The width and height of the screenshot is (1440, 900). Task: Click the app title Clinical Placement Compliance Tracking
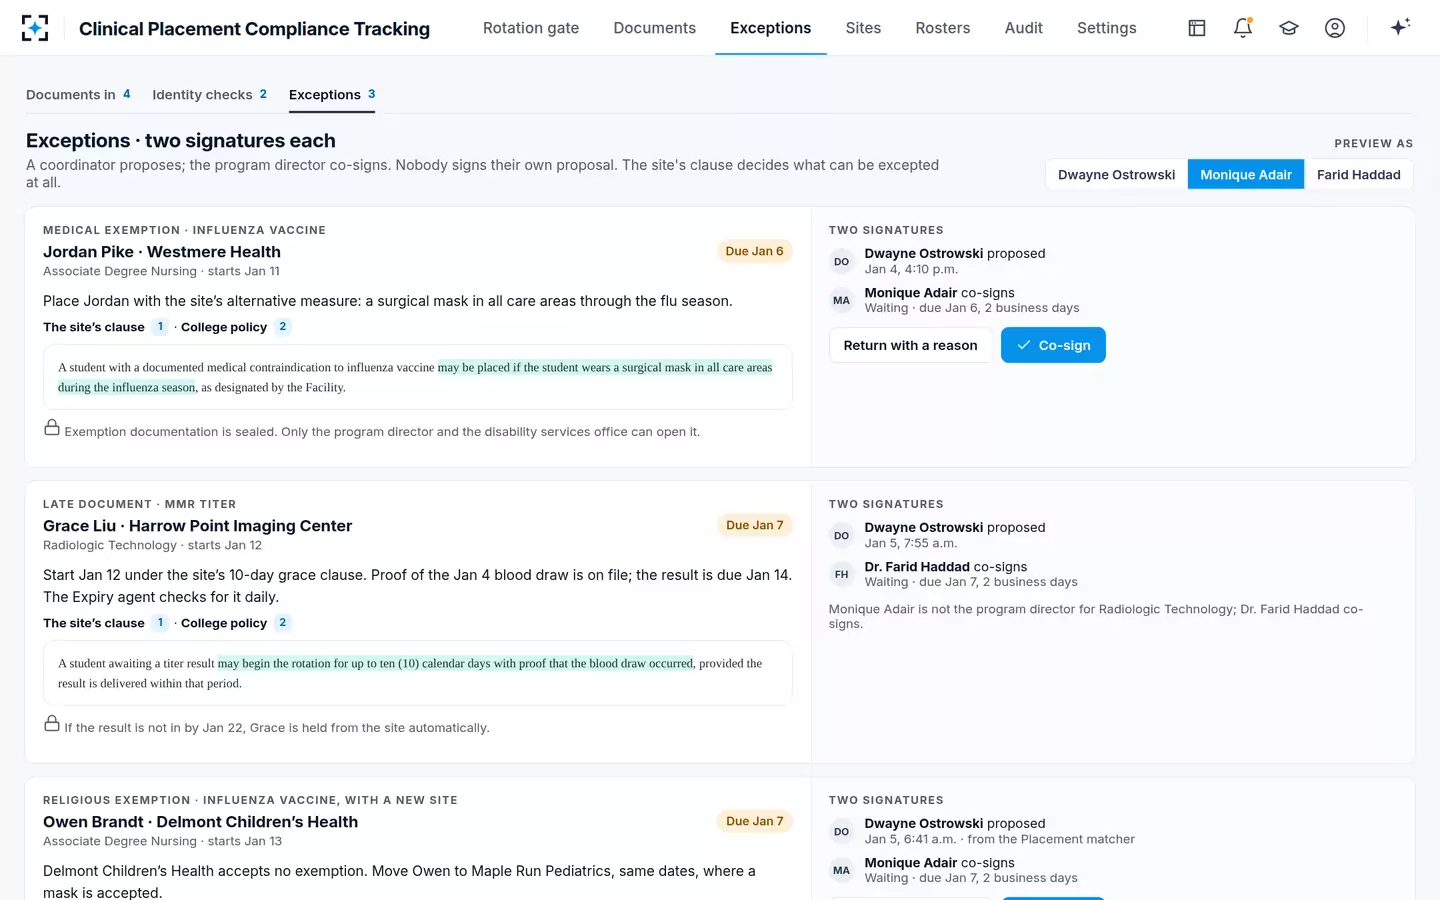[x=254, y=29]
